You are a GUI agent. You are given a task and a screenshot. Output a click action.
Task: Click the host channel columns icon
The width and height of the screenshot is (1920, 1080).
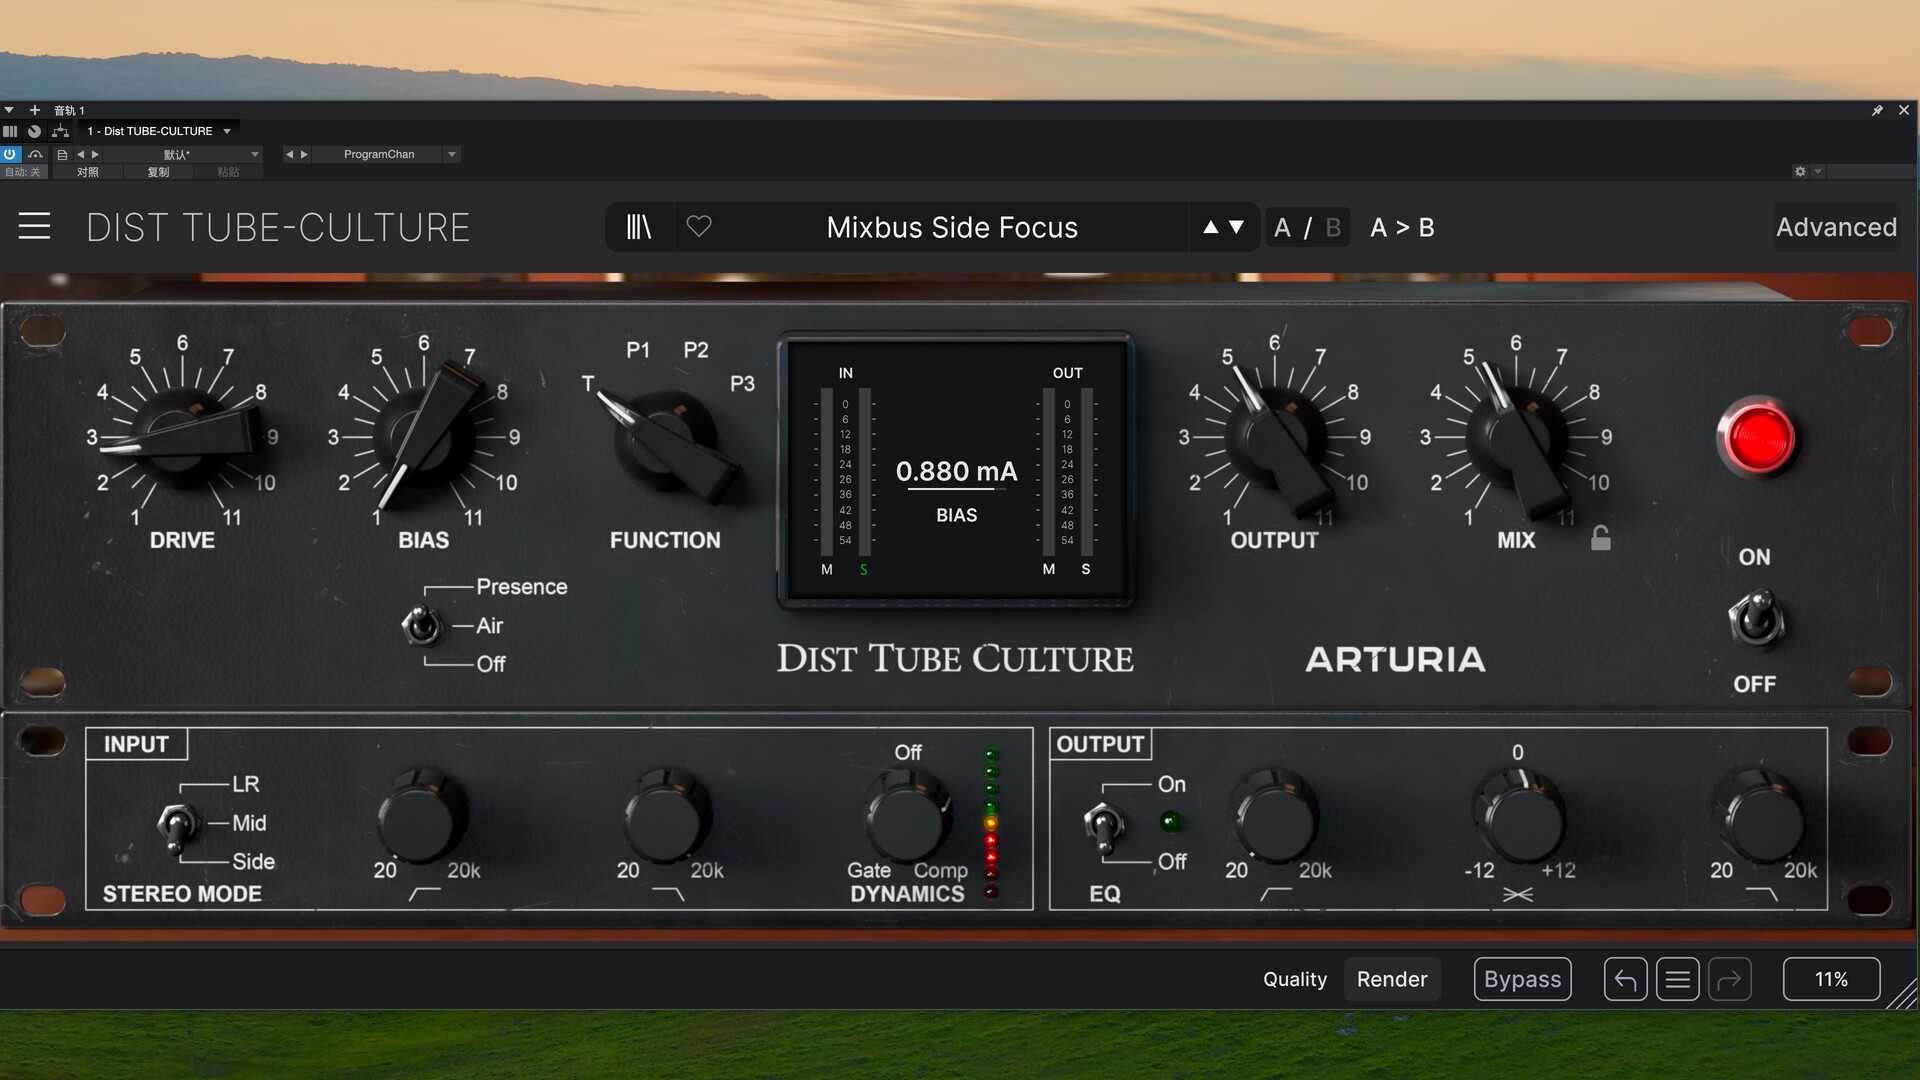(x=10, y=131)
